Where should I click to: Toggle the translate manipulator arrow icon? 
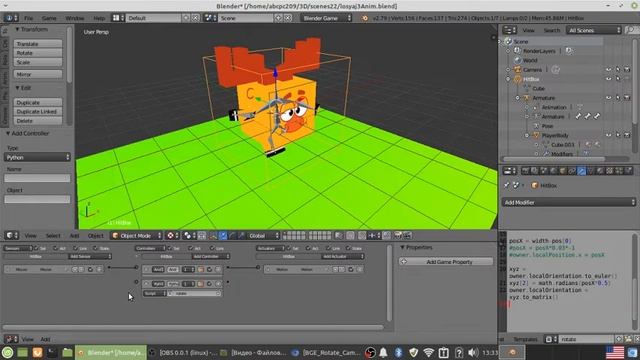point(223,236)
